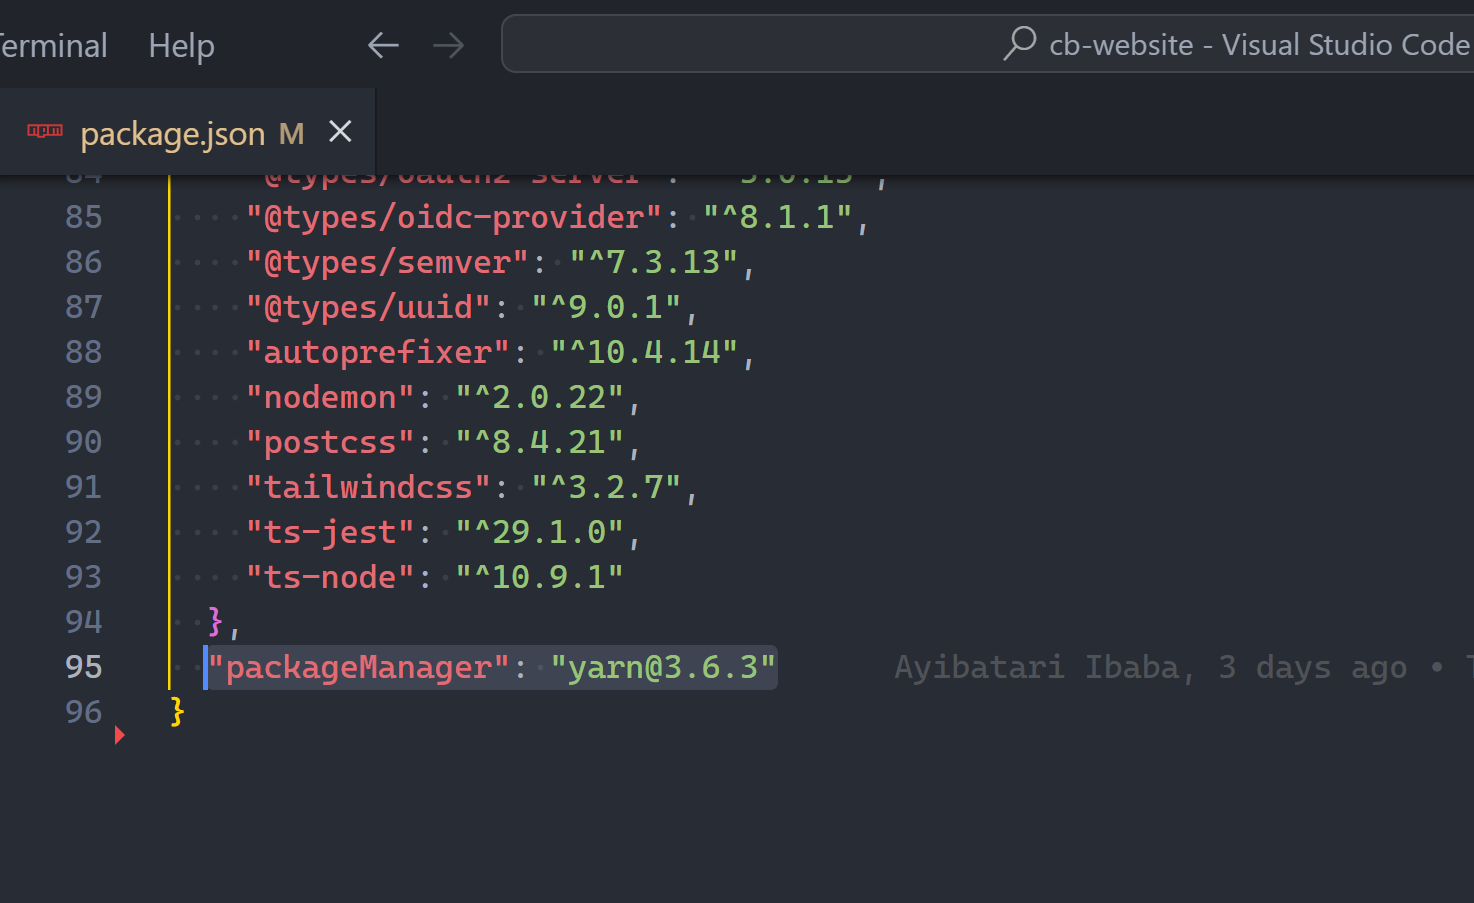The width and height of the screenshot is (1474, 903).
Task: Click line number 95 in the gutter
Action: coord(83,666)
